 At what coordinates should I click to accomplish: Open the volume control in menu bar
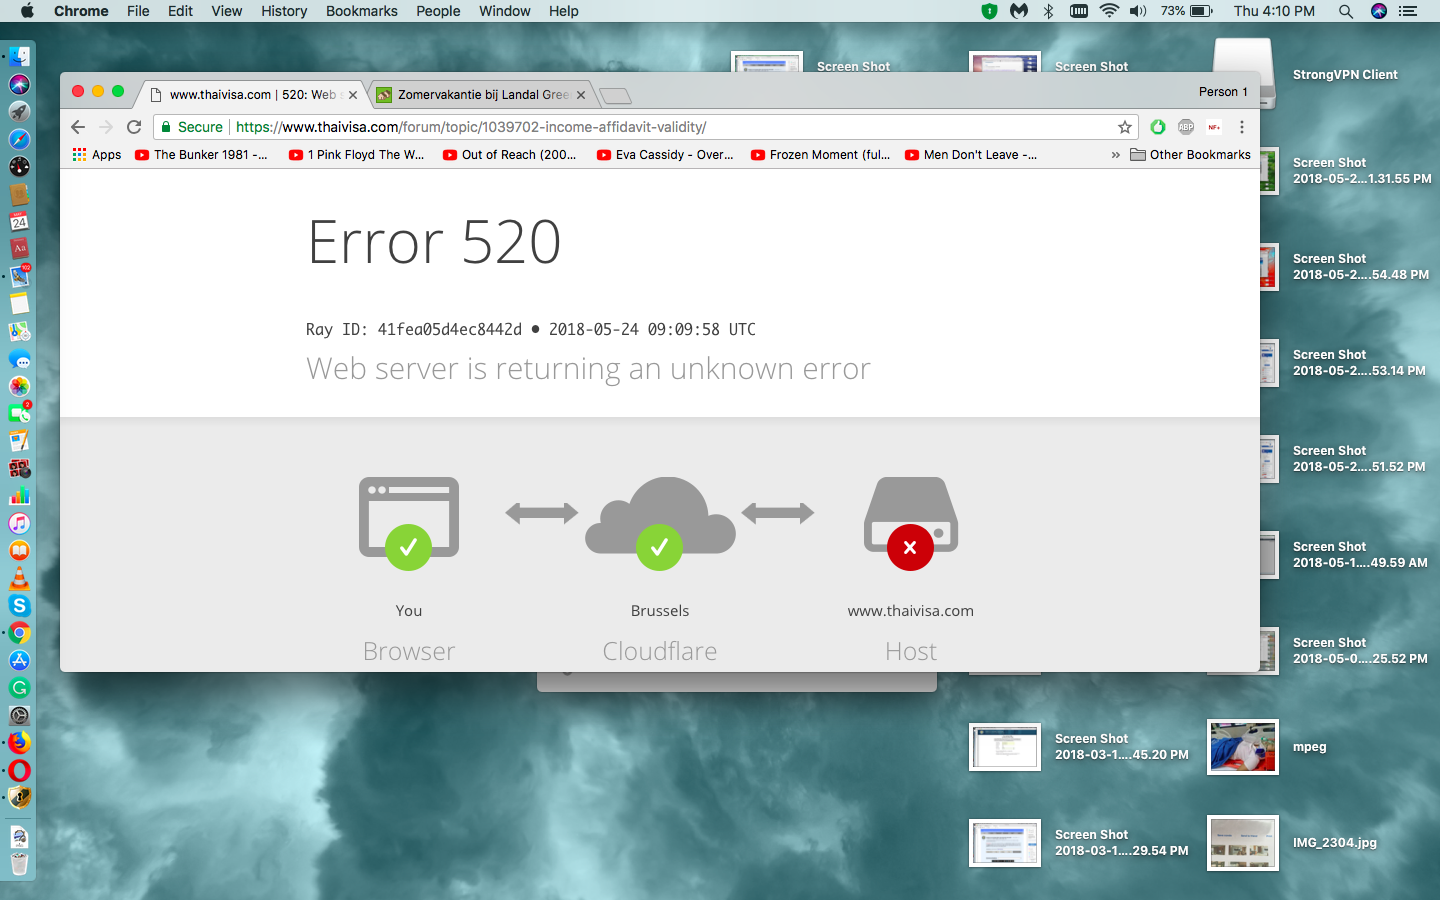tap(1138, 11)
